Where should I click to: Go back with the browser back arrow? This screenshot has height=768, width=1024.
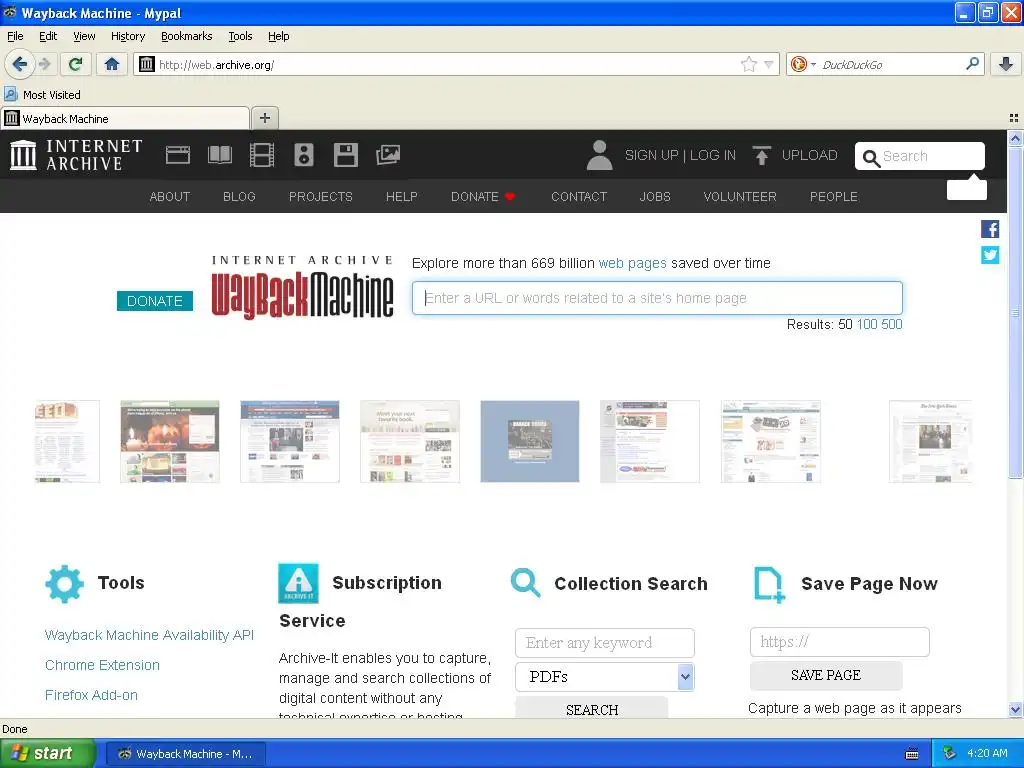(20, 64)
